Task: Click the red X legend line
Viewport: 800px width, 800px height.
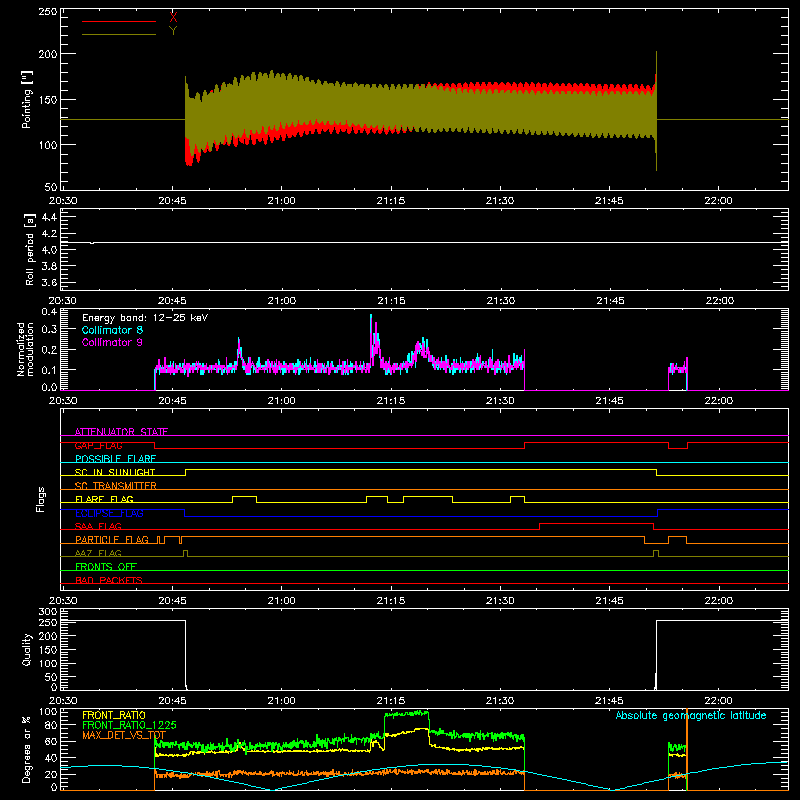Action: 118,21
